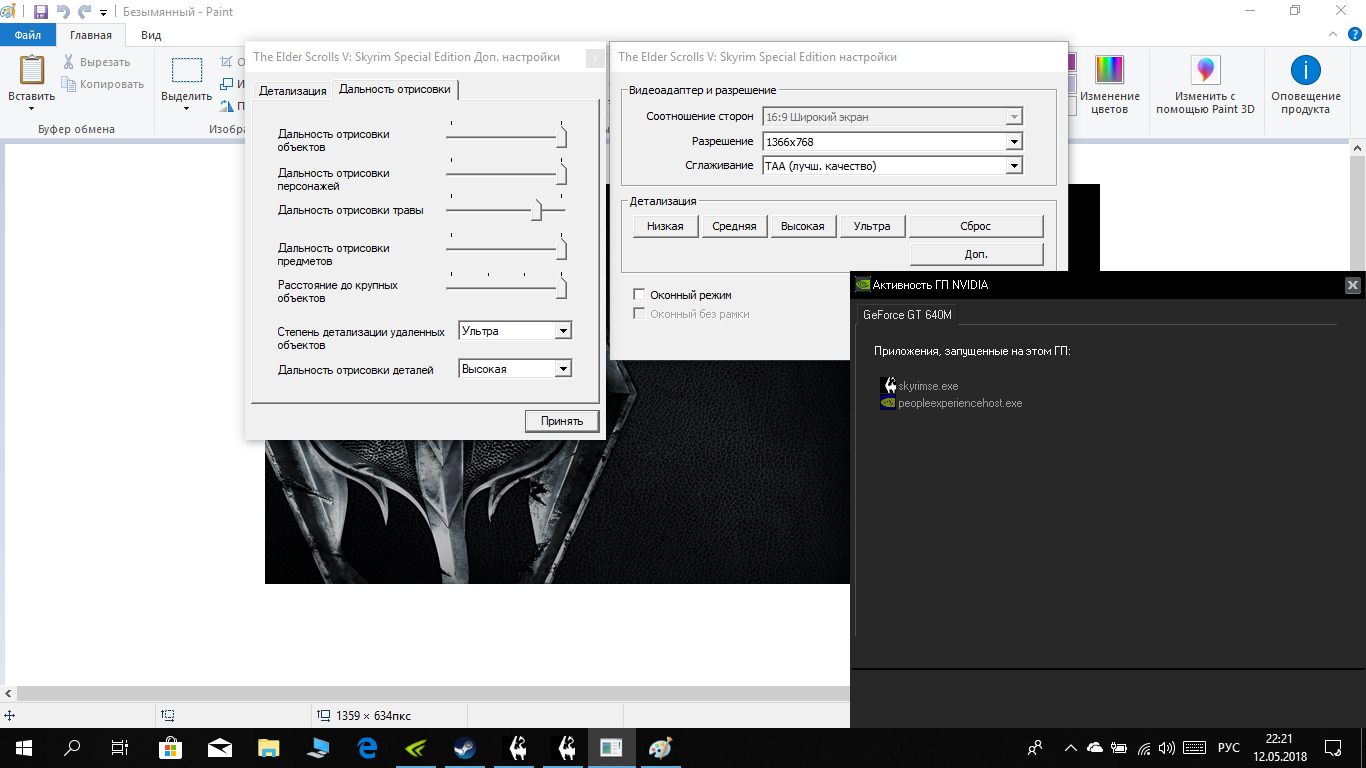Screen dimensions: 1366x768
Task: Save the Paint image with the floppy icon
Action: 41,12
